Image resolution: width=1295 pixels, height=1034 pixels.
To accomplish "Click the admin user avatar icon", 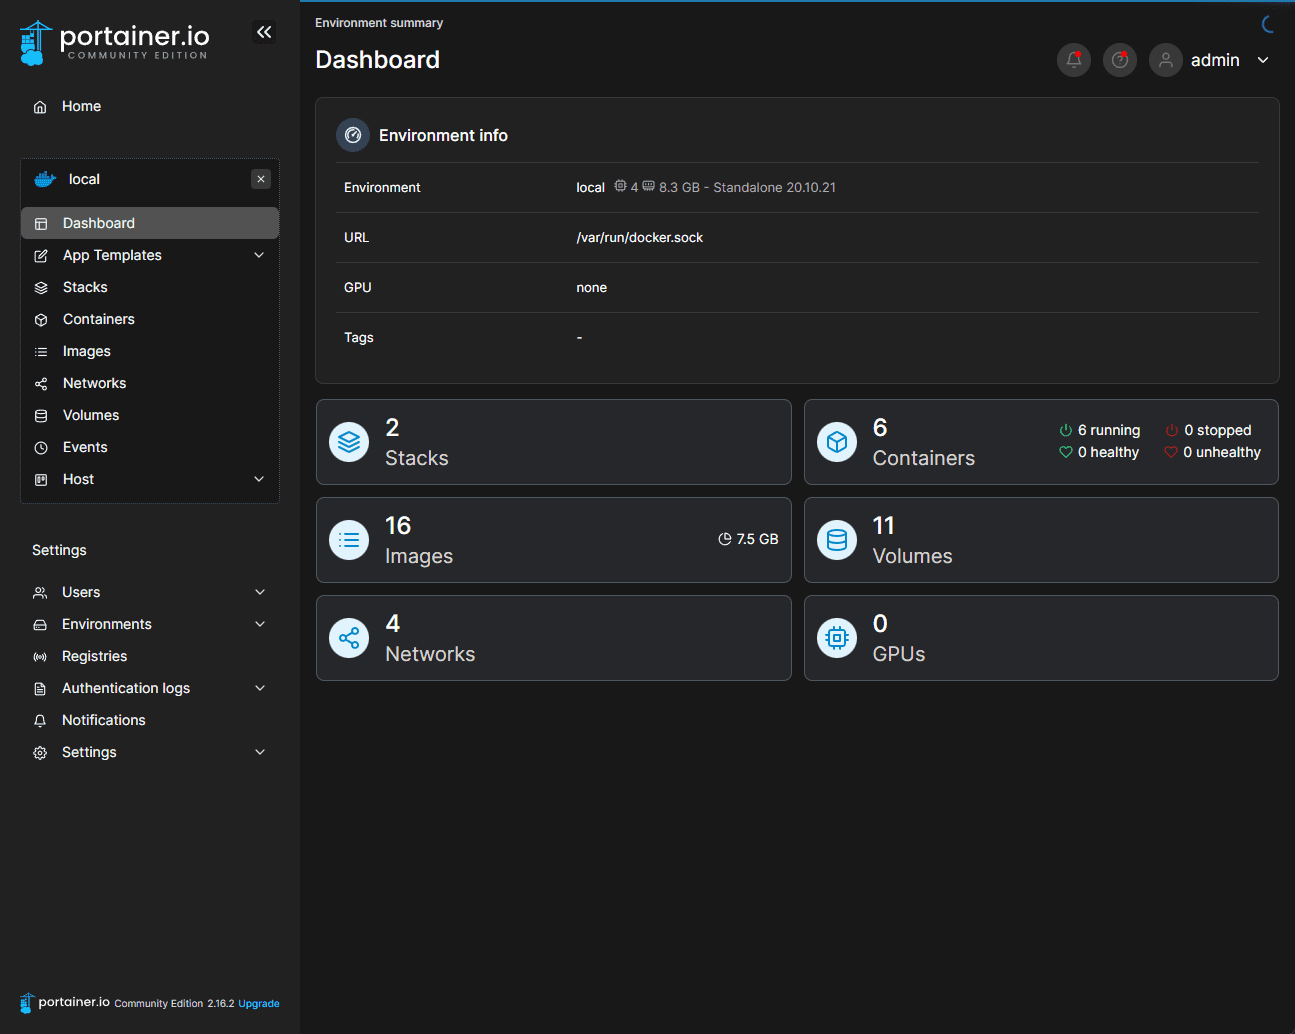I will click(1165, 60).
